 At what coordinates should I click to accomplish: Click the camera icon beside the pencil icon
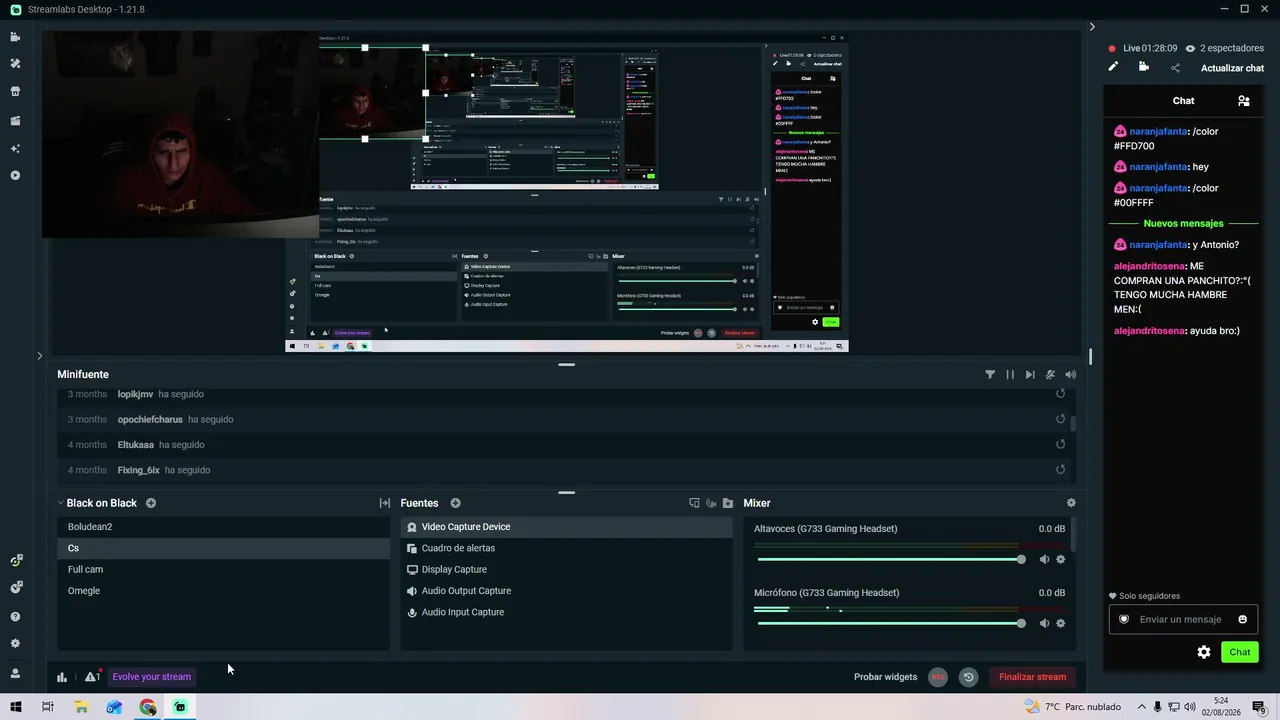(x=1144, y=67)
